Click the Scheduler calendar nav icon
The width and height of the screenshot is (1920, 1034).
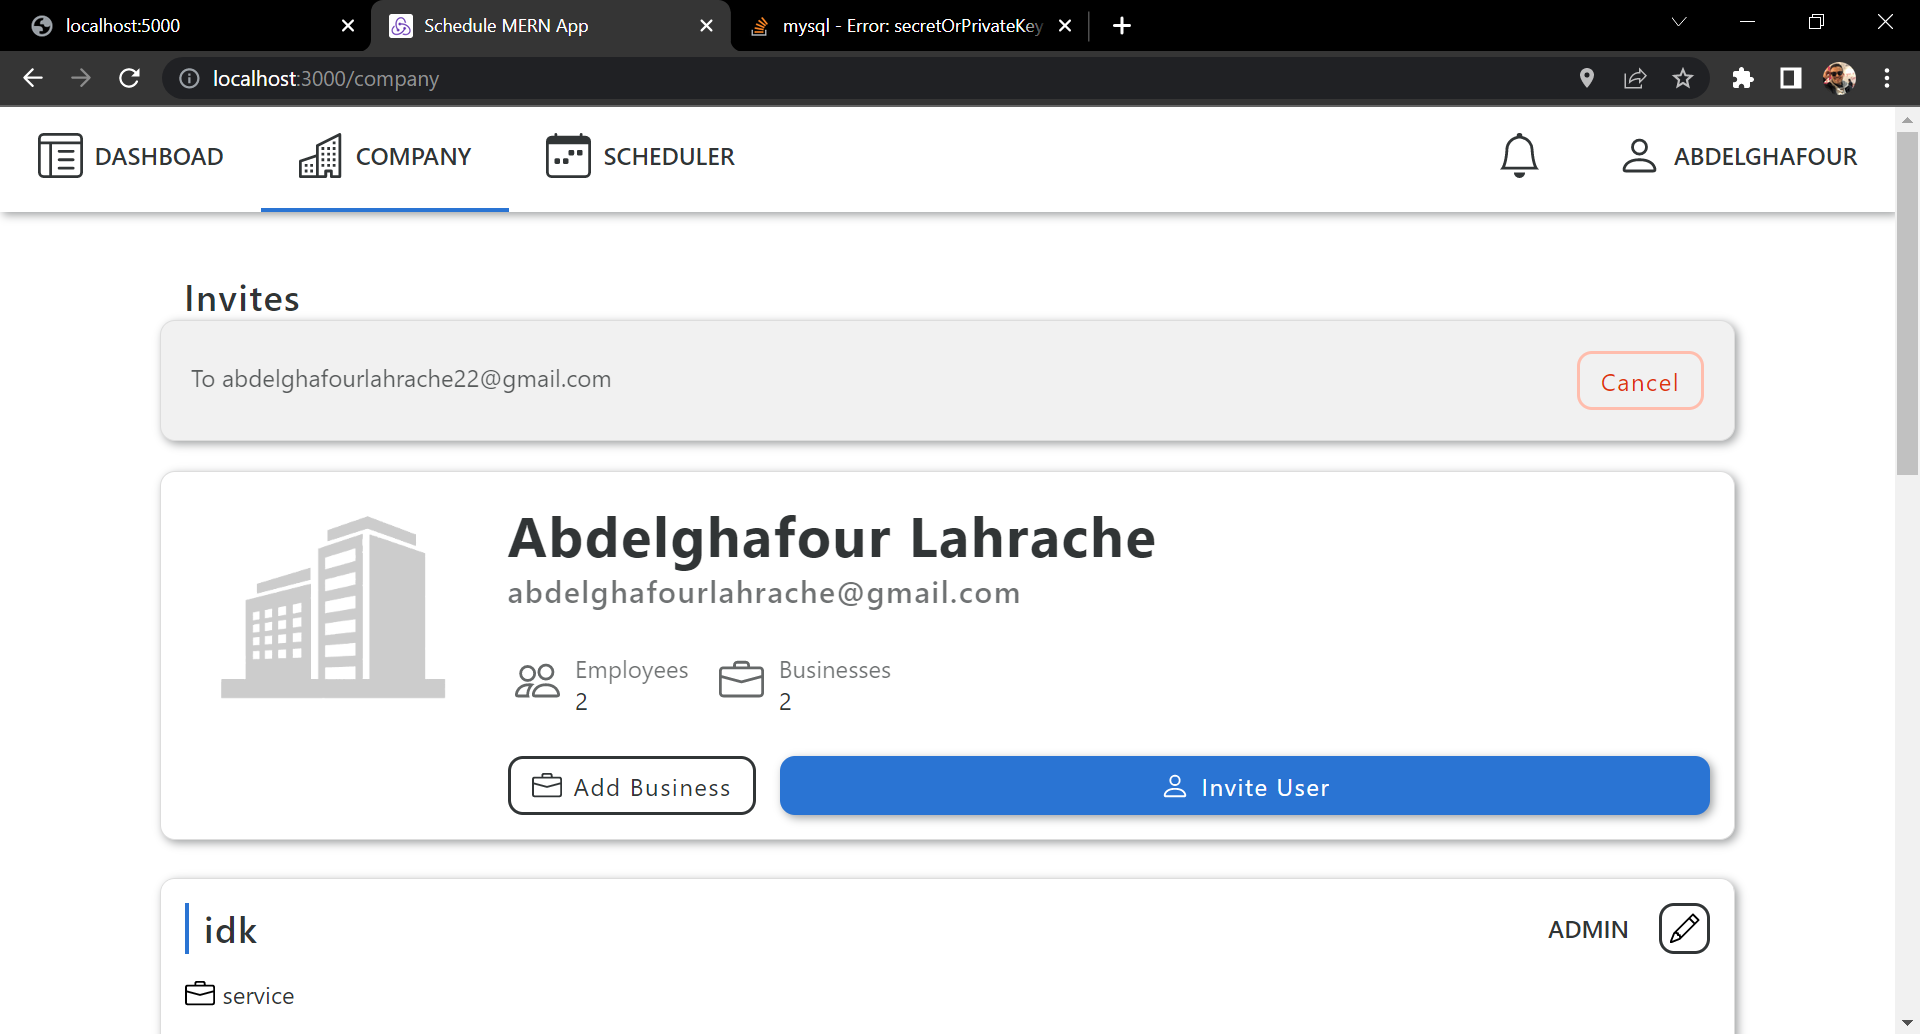(x=568, y=156)
